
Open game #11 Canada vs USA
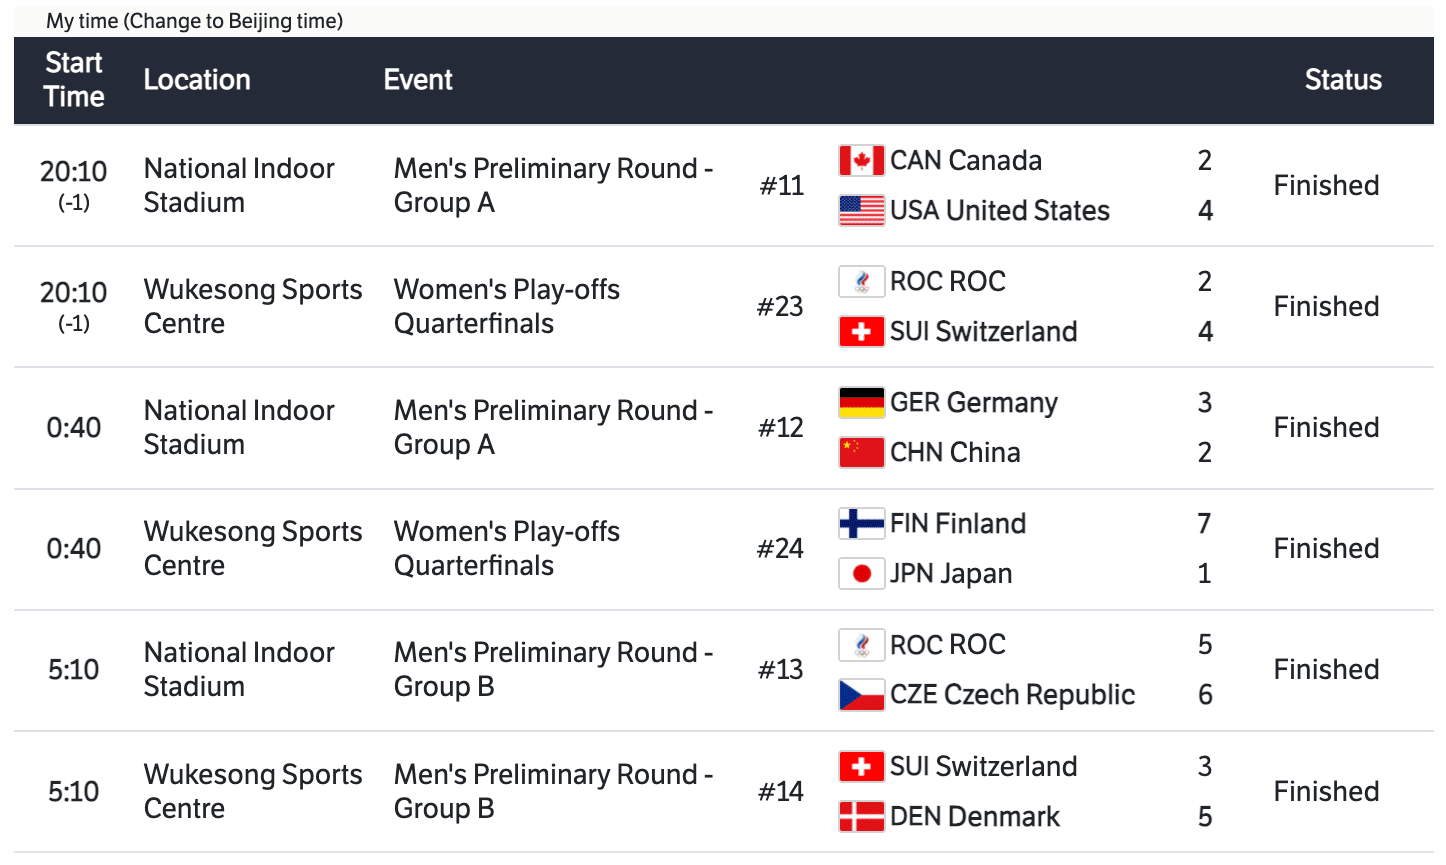click(x=781, y=186)
